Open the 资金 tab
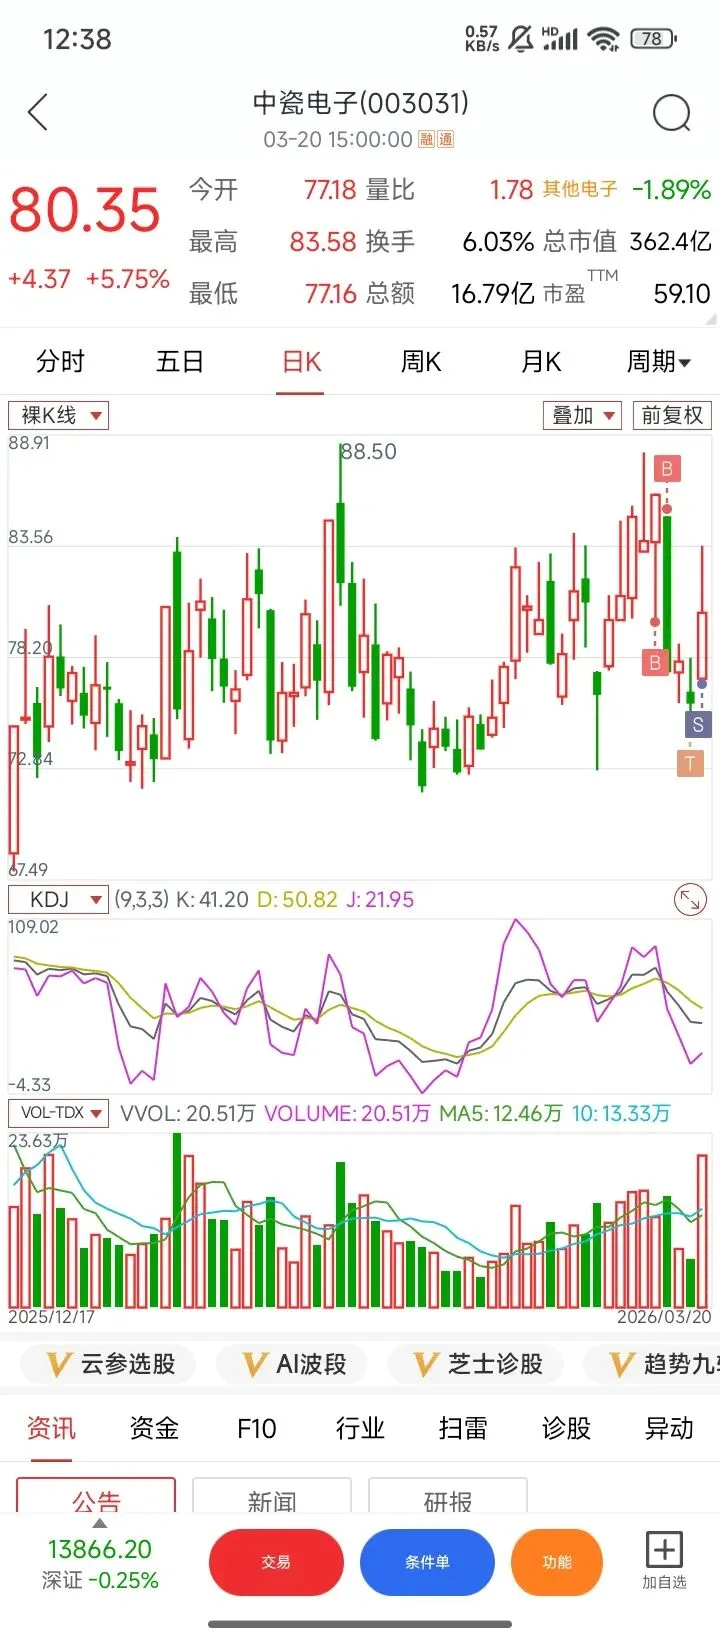The width and height of the screenshot is (720, 1640). click(154, 1428)
